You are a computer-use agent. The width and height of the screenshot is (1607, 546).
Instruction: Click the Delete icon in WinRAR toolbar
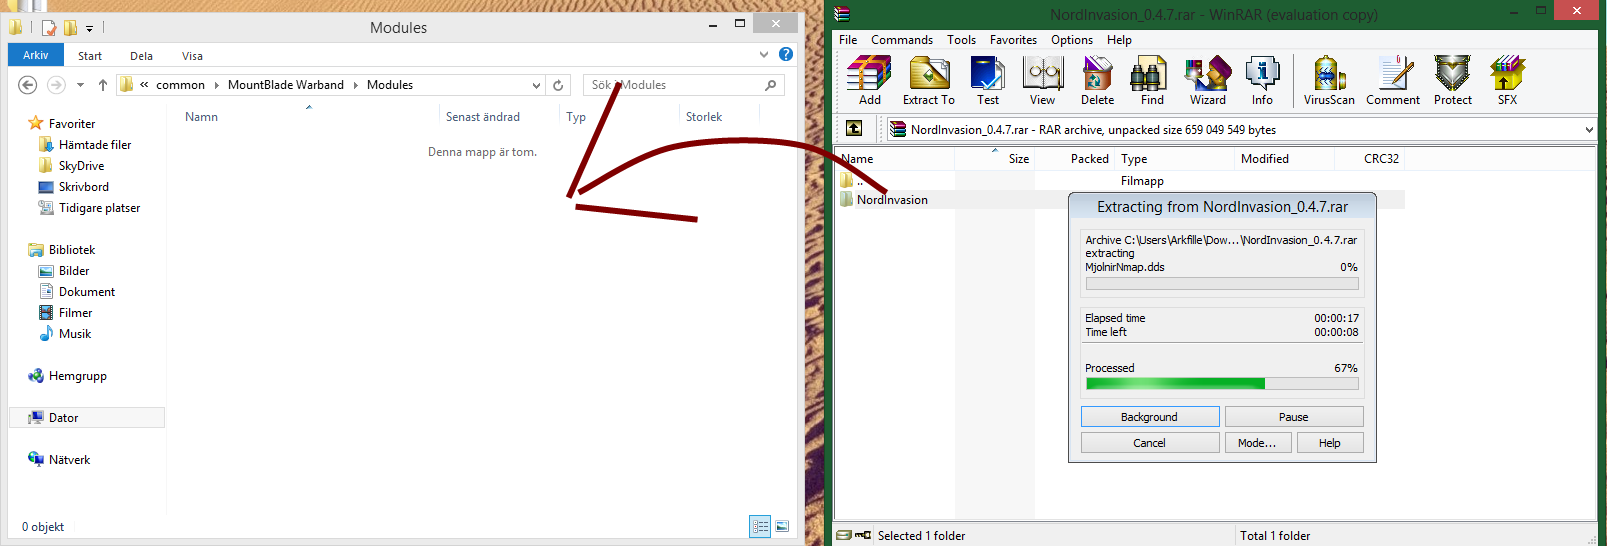tap(1097, 80)
